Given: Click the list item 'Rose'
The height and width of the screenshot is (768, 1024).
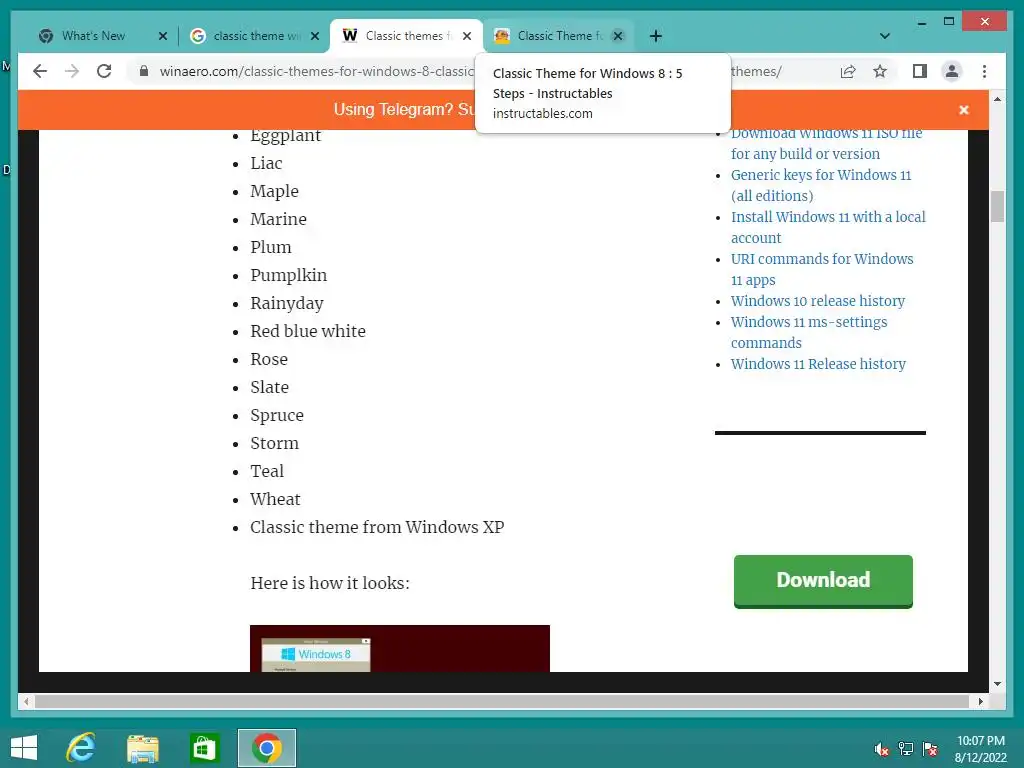Looking at the screenshot, I should (268, 359).
